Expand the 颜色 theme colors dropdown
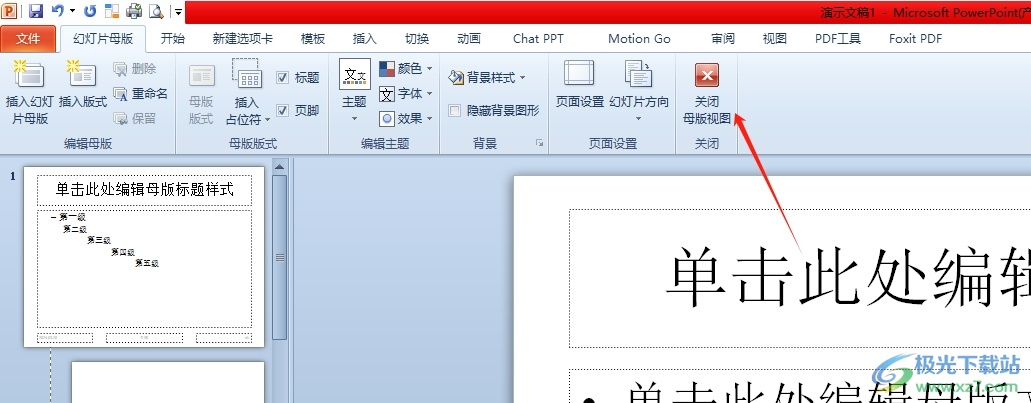The width and height of the screenshot is (1031, 403). (x=407, y=69)
